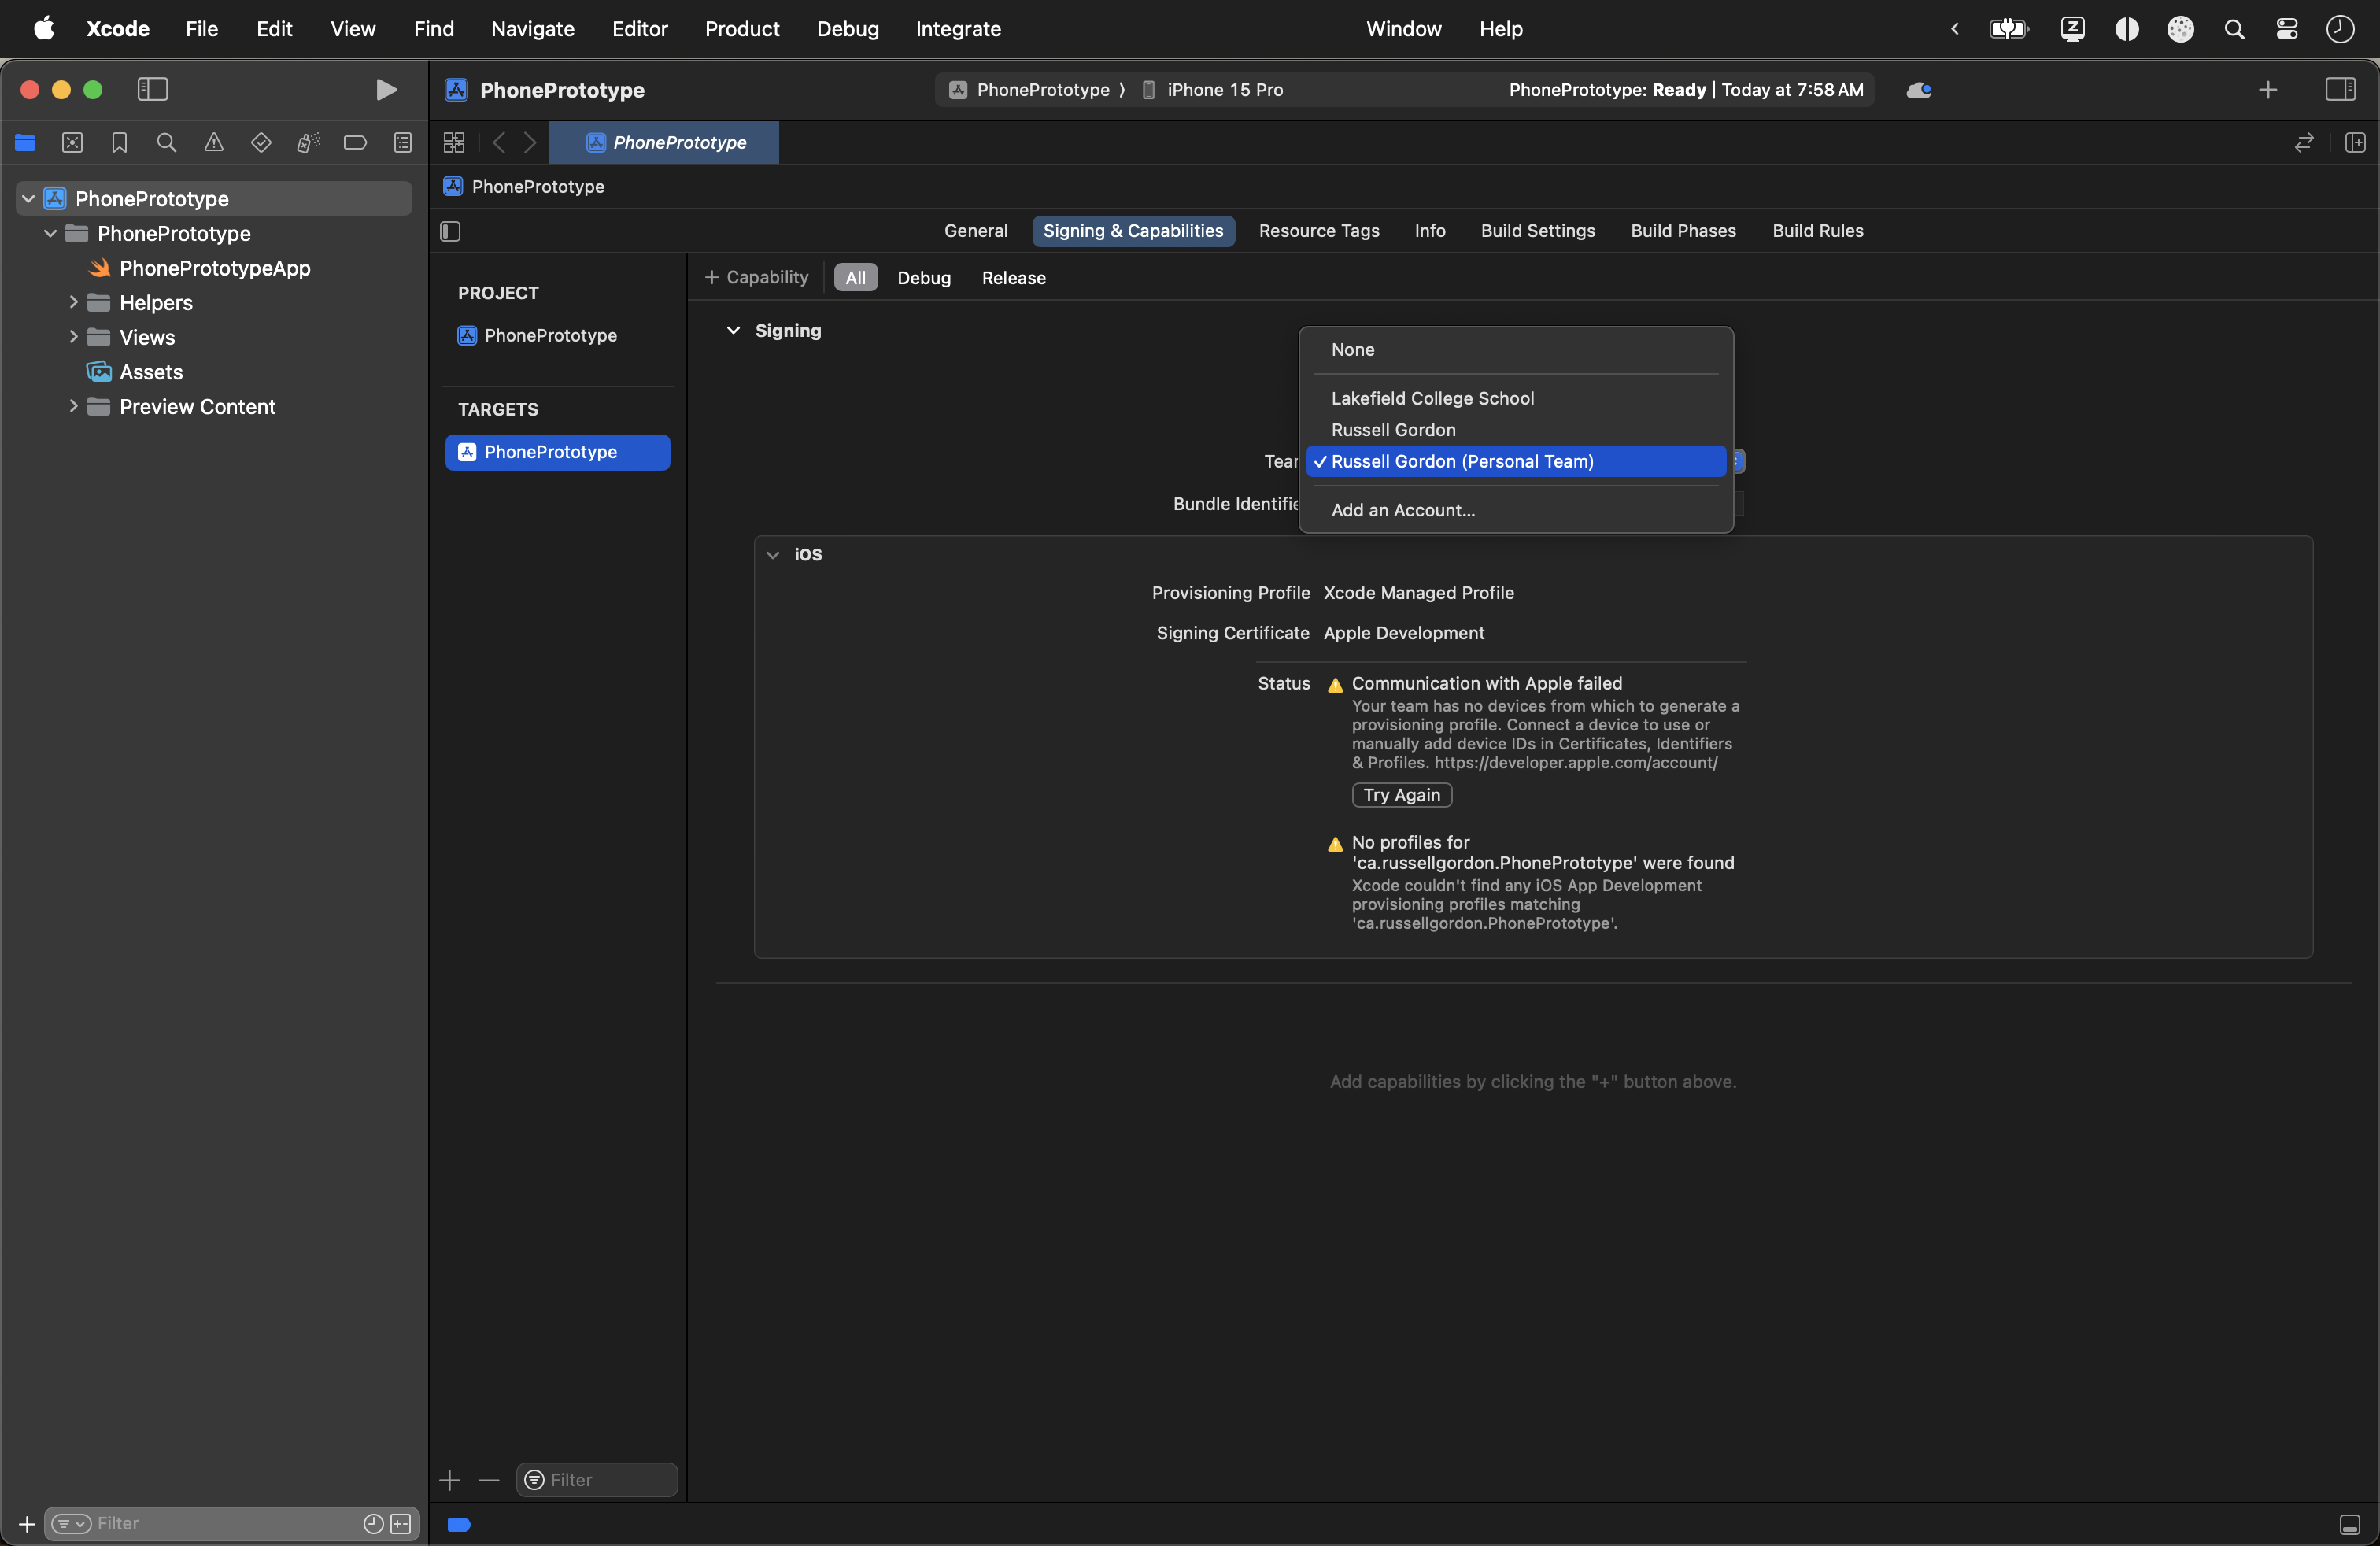The width and height of the screenshot is (2380, 1546).
Task: Click the related items grid icon
Action: [454, 143]
